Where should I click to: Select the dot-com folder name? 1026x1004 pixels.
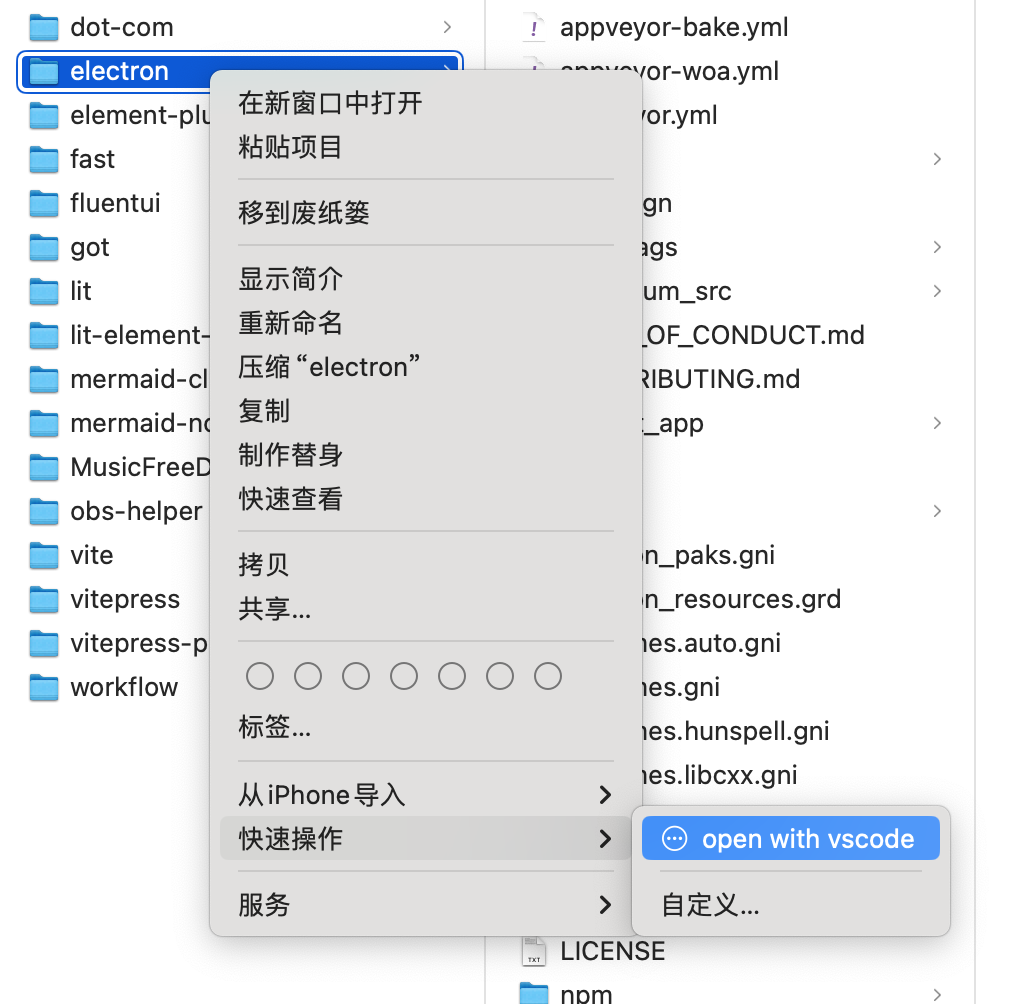point(122,27)
